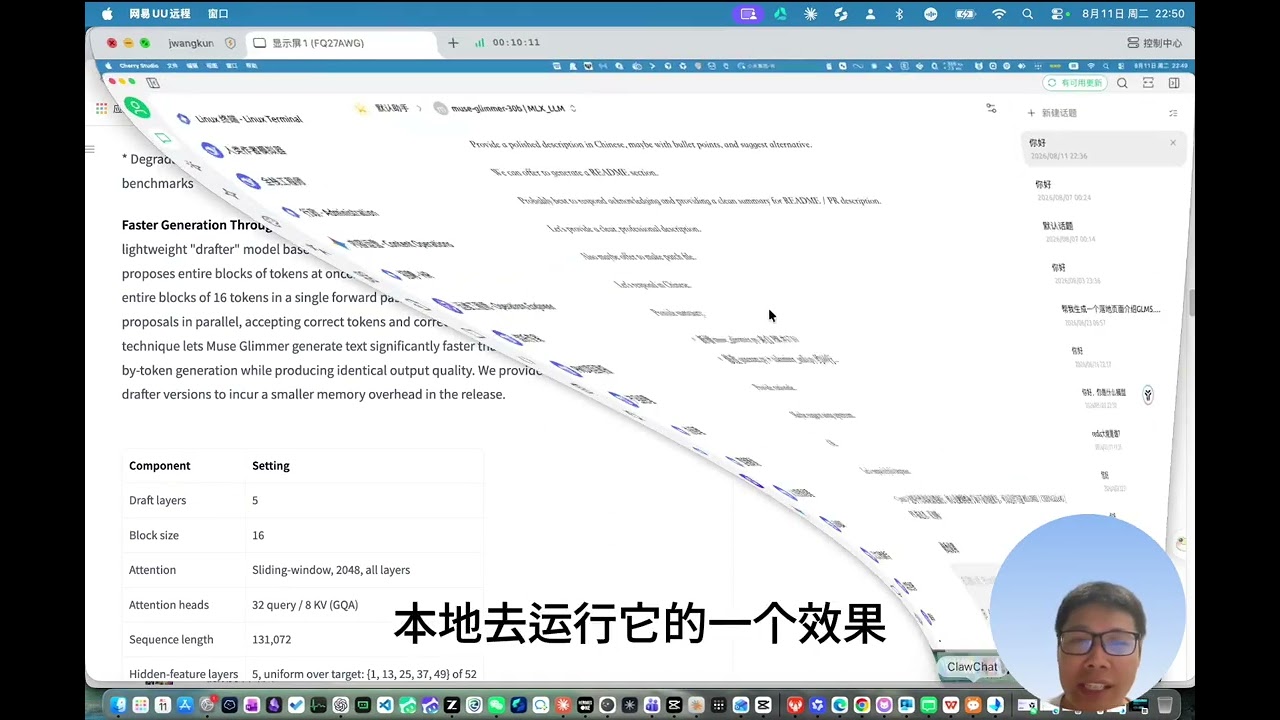The width and height of the screenshot is (1280, 720).
Task: Click the shield icon beside jwangkun
Action: pyautogui.click(x=231, y=43)
